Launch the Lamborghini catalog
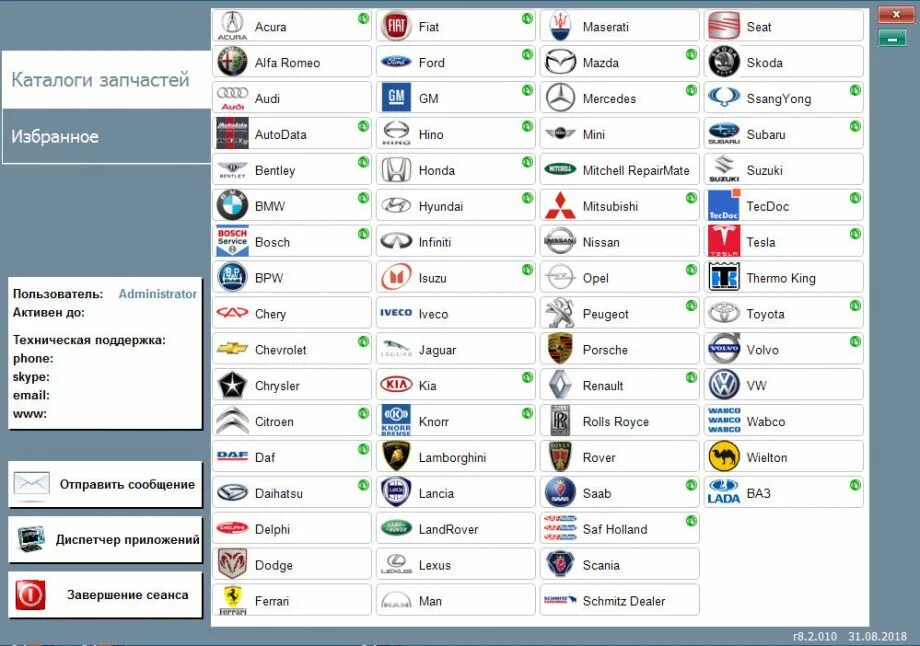The image size is (920, 646). pos(456,456)
